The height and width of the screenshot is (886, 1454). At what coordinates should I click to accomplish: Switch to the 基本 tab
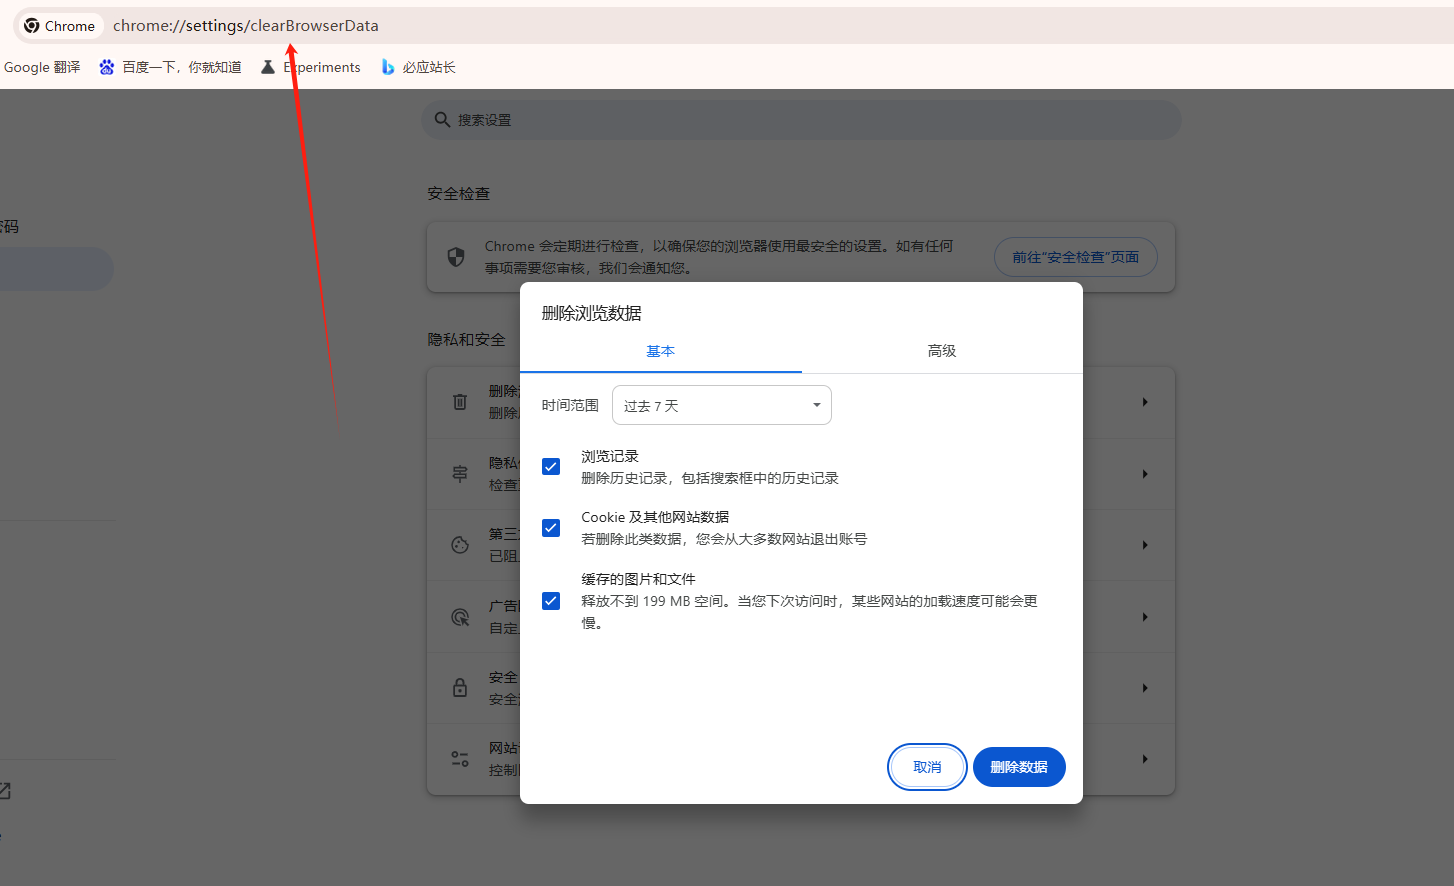point(660,351)
